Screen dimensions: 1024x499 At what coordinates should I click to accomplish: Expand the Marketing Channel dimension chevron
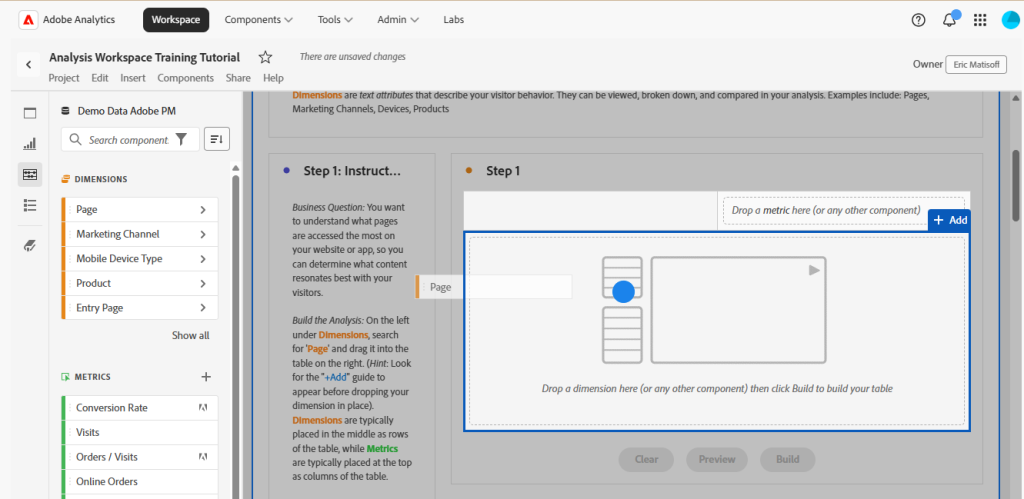click(x=202, y=234)
